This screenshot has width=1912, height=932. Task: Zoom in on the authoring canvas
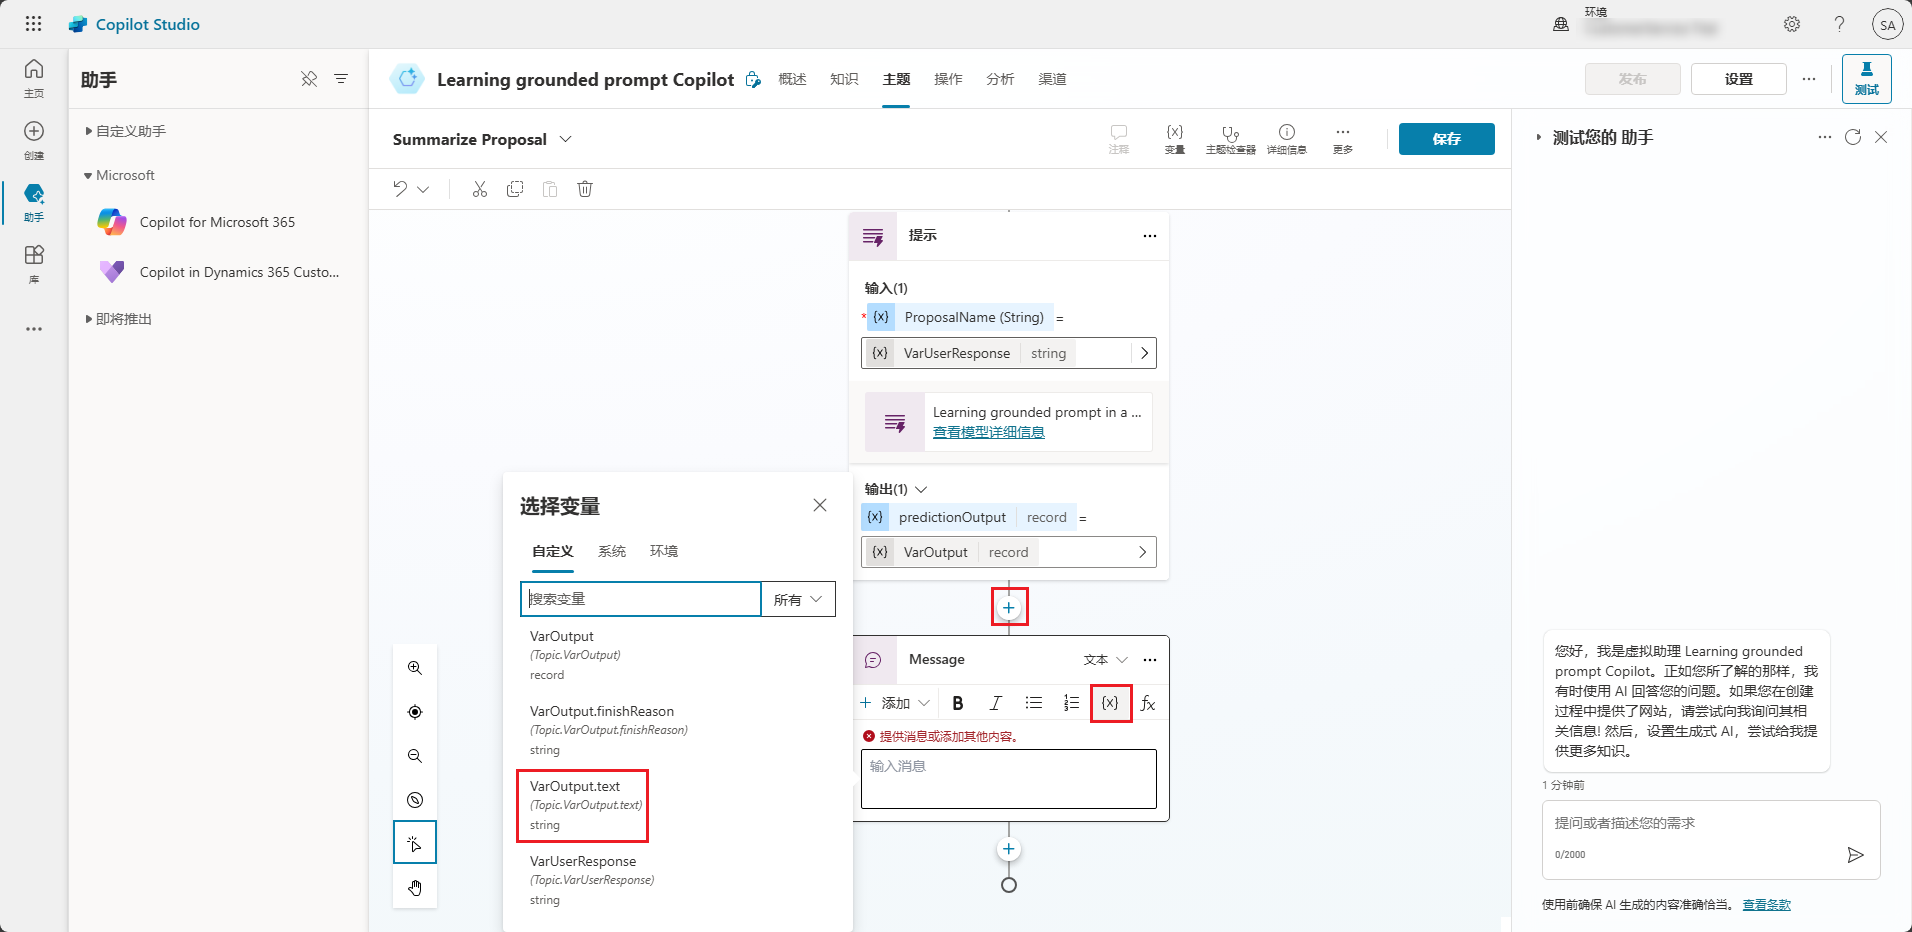click(x=415, y=668)
